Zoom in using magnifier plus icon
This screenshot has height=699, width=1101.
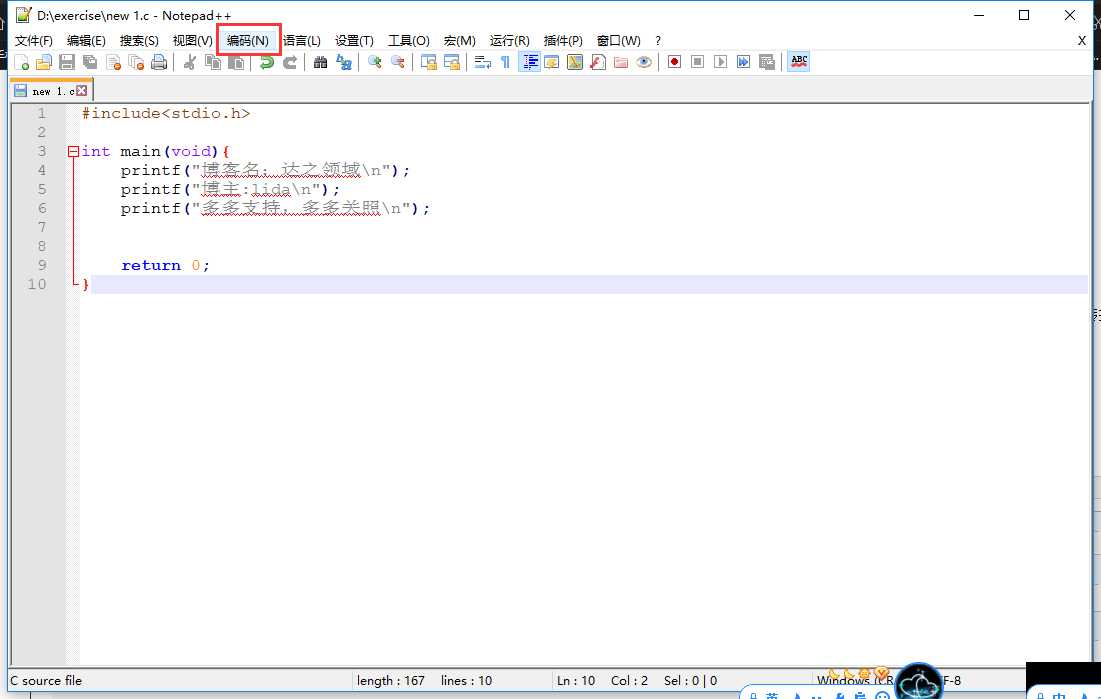tap(374, 63)
